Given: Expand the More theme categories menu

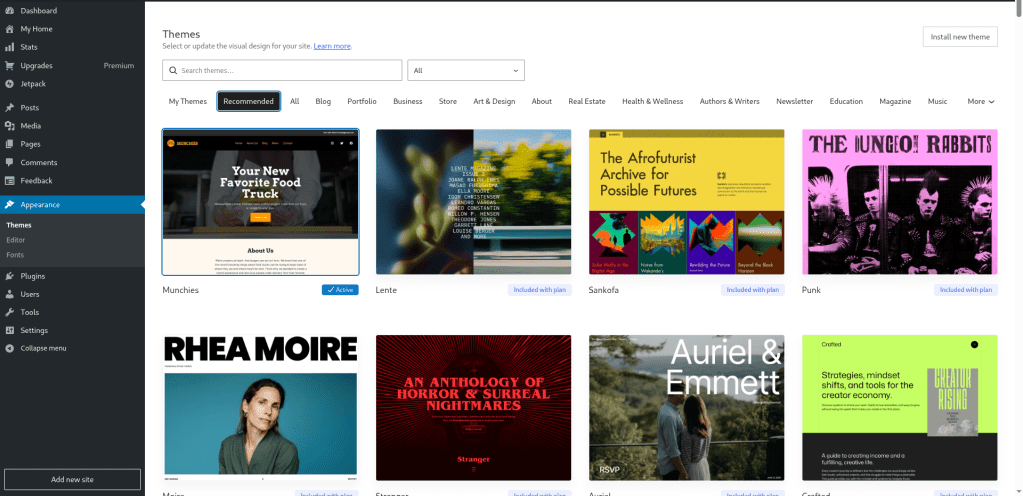Looking at the screenshot, I should [x=980, y=101].
